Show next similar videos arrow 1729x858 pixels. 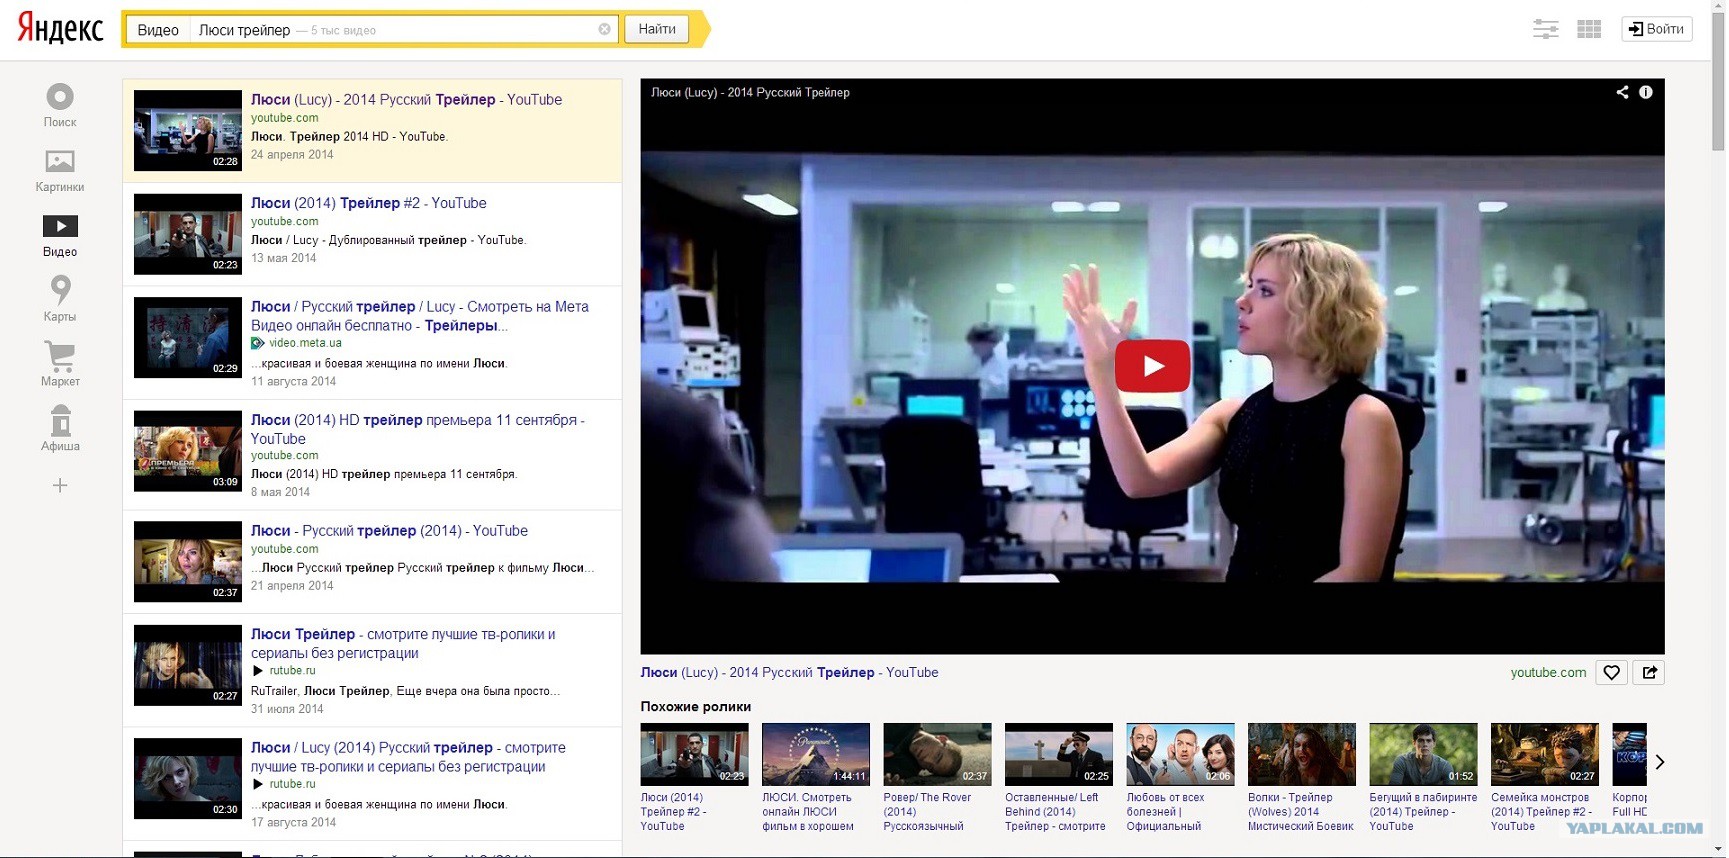[1659, 762]
